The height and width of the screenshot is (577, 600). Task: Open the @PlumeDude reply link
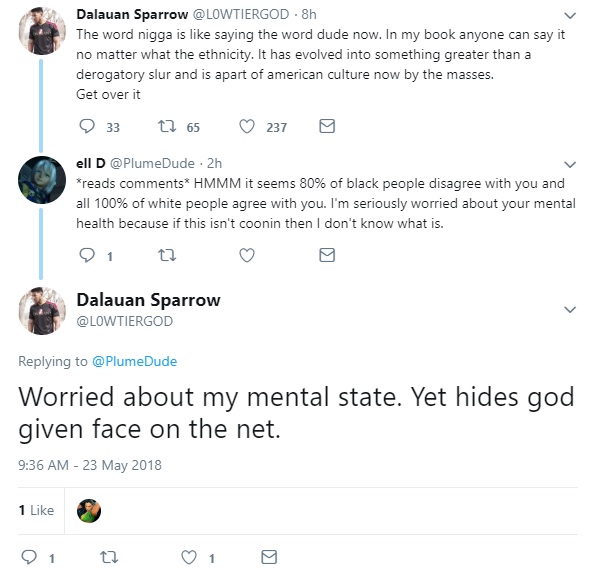pos(135,362)
